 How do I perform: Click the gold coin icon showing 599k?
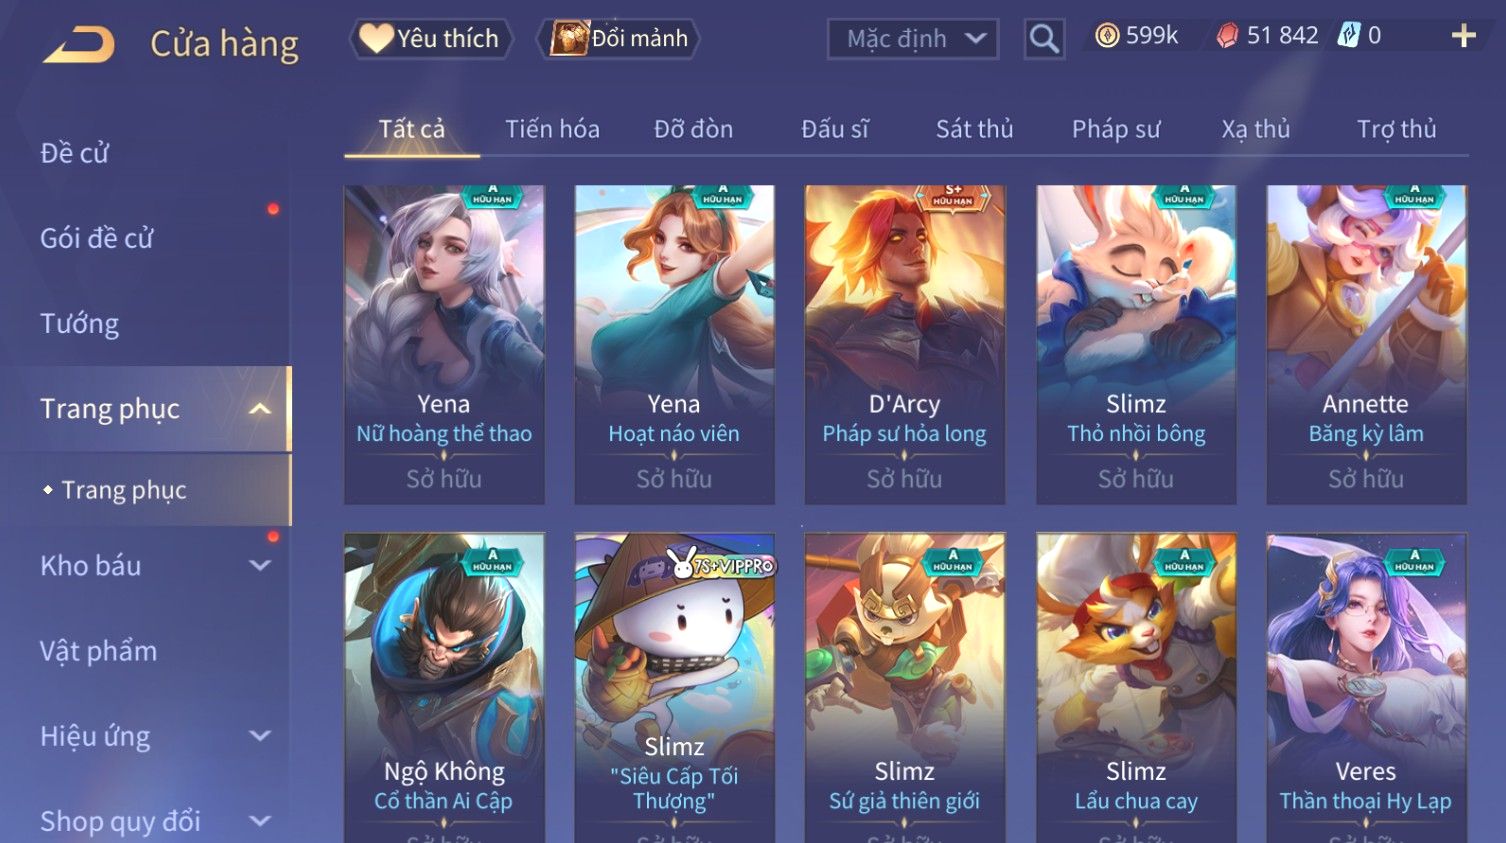pos(1106,36)
